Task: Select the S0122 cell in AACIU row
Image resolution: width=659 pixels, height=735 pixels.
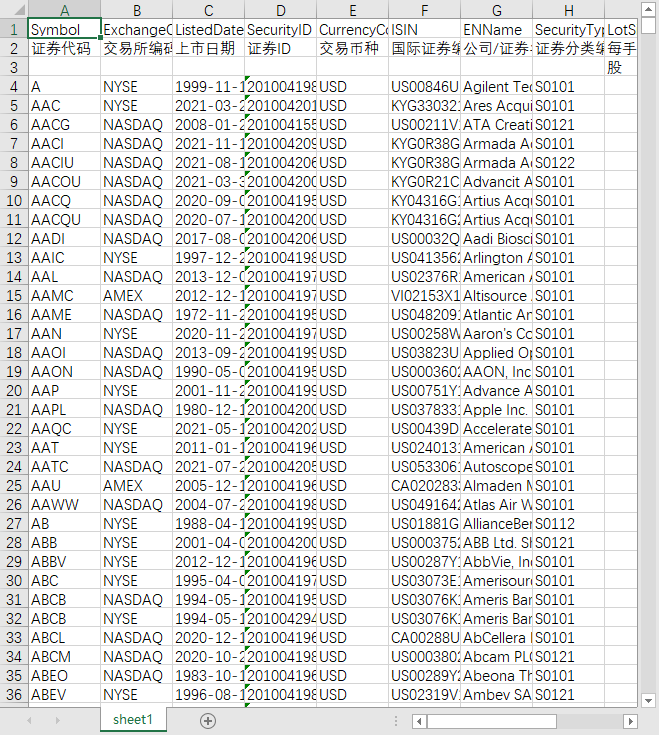Action: click(569, 163)
